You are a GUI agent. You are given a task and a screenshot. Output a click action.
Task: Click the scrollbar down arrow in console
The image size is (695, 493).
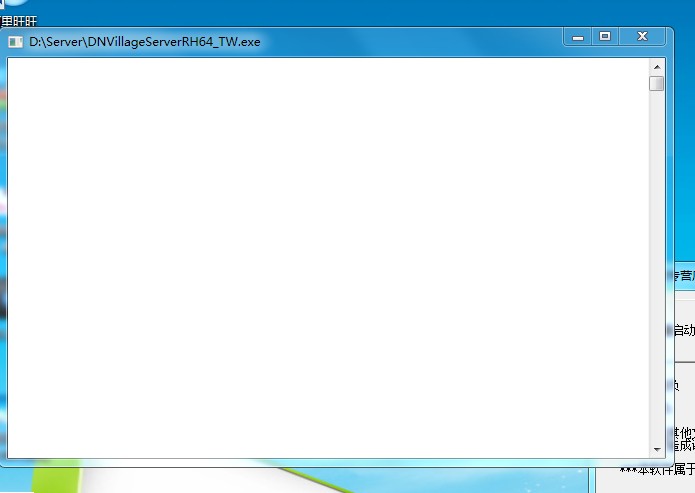(x=657, y=450)
